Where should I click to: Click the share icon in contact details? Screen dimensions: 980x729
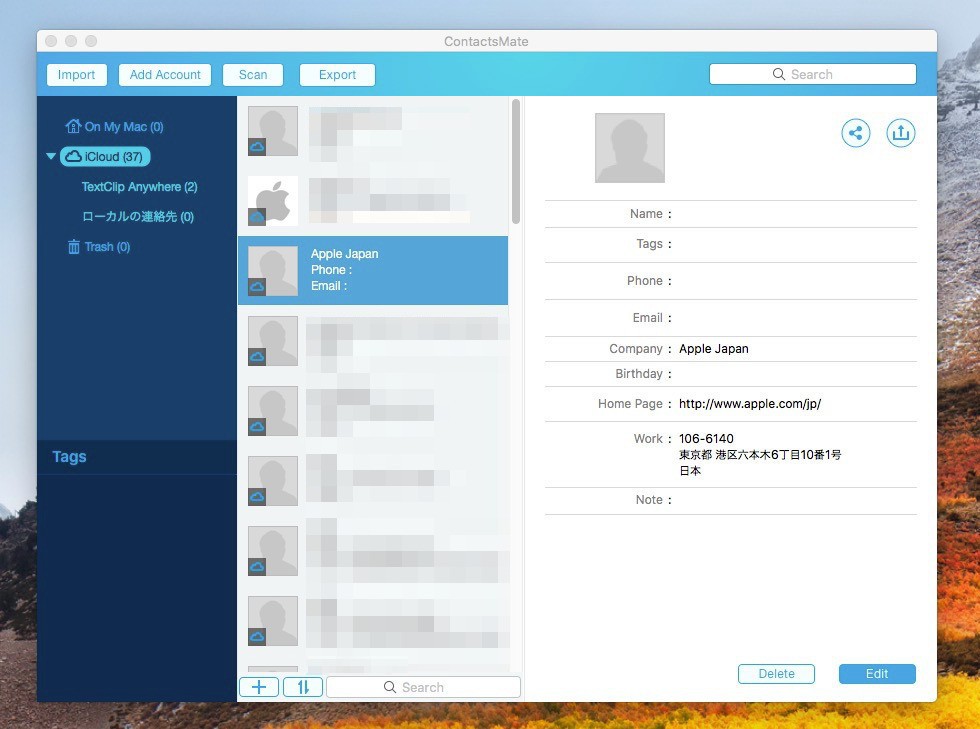point(855,133)
